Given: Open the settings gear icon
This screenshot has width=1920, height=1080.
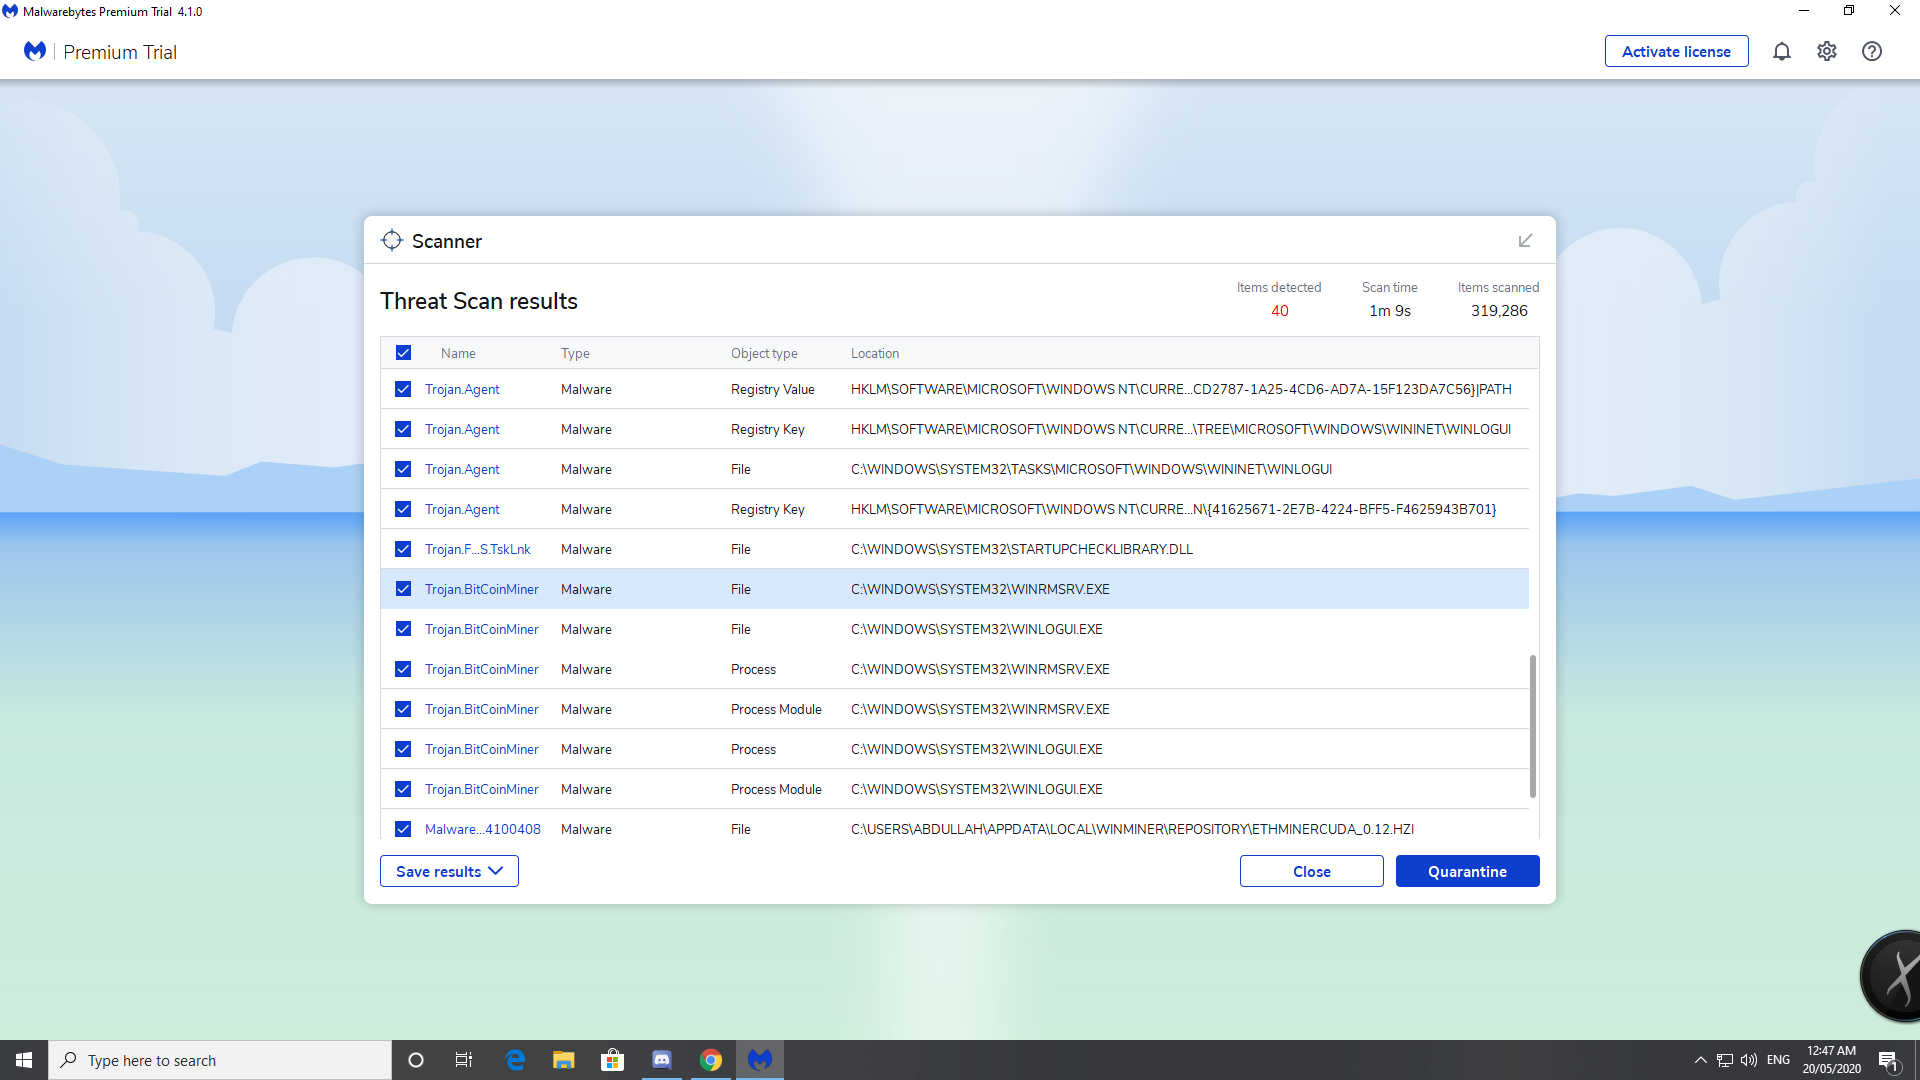Looking at the screenshot, I should [1826, 51].
